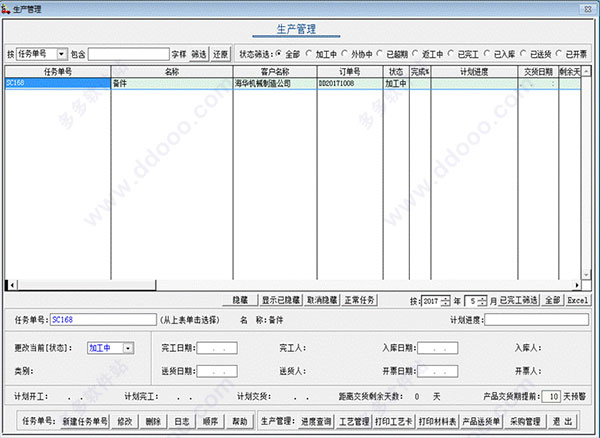600x438 pixels.
Task: Sort by the 任务单号 column header
Action: point(58,72)
